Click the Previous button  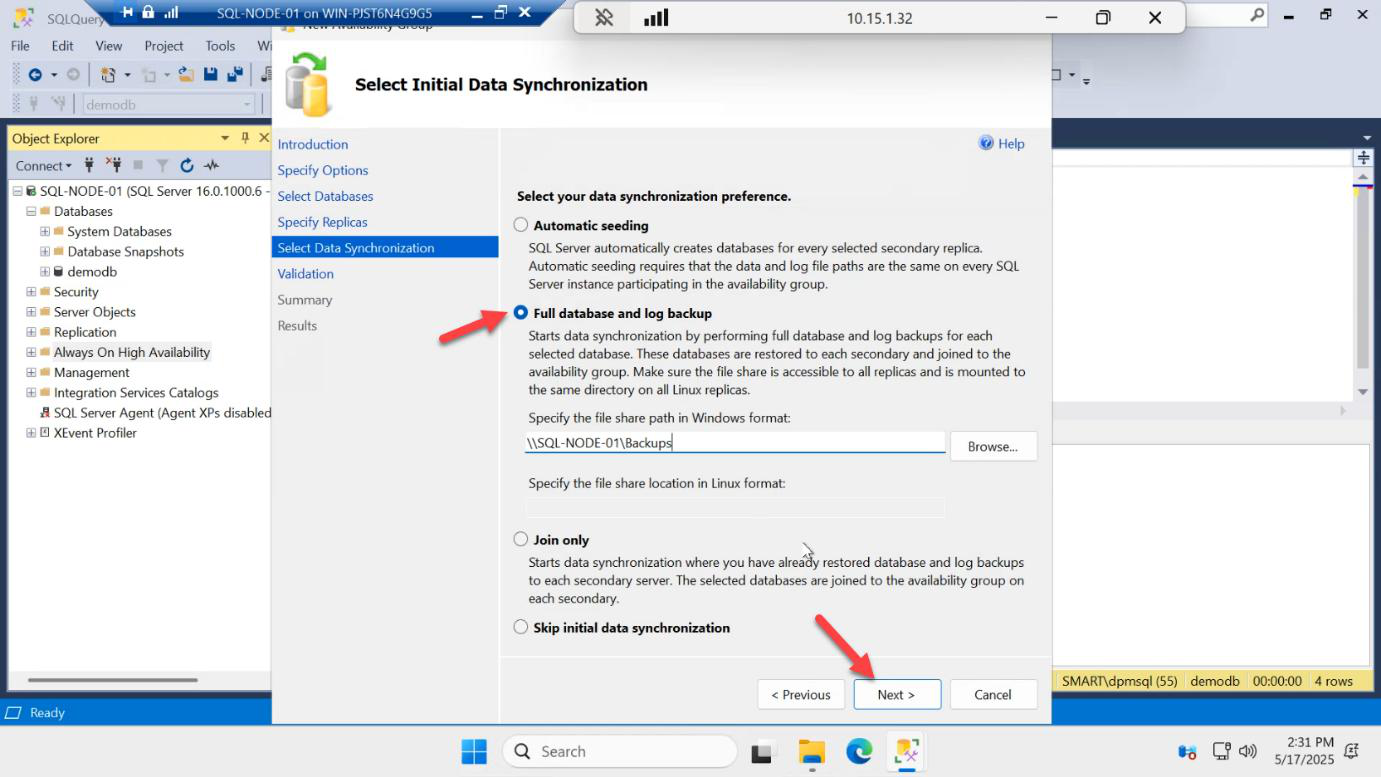pos(801,694)
